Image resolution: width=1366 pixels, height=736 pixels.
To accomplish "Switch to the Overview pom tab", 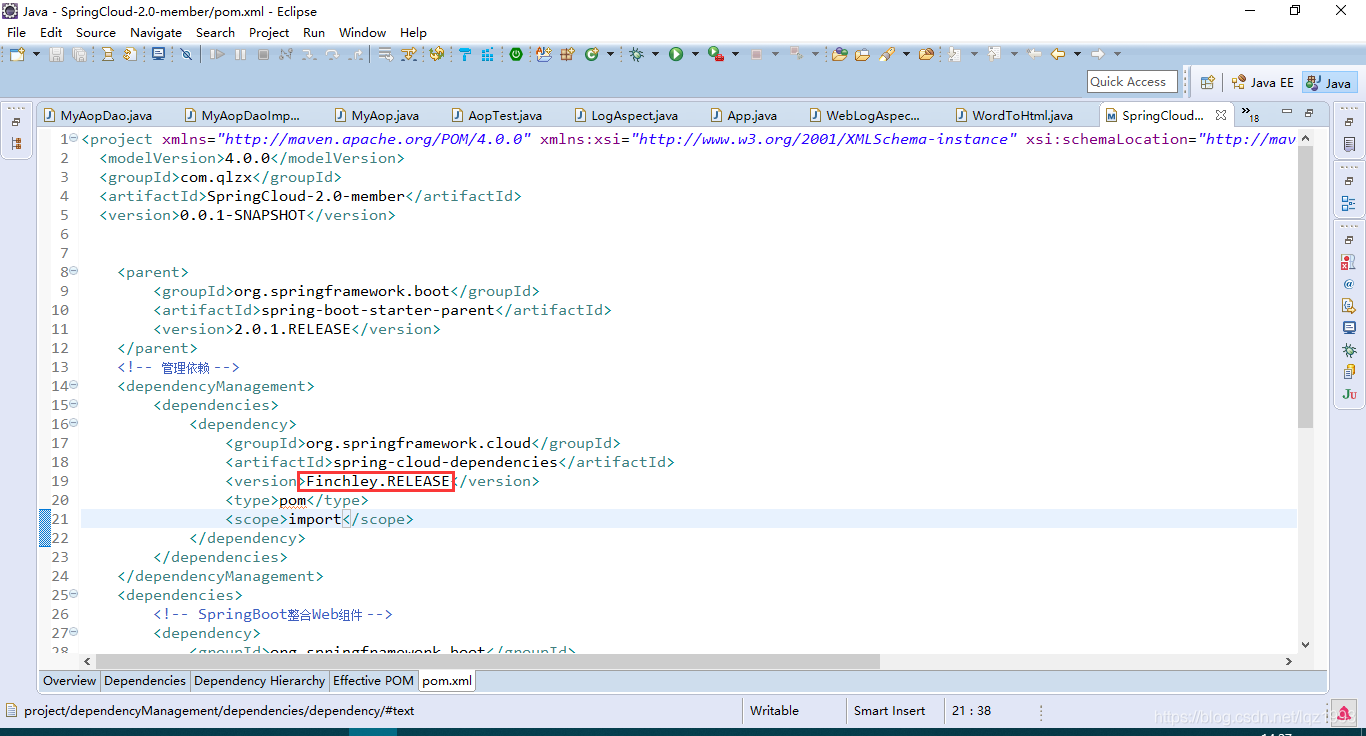I will [69, 681].
